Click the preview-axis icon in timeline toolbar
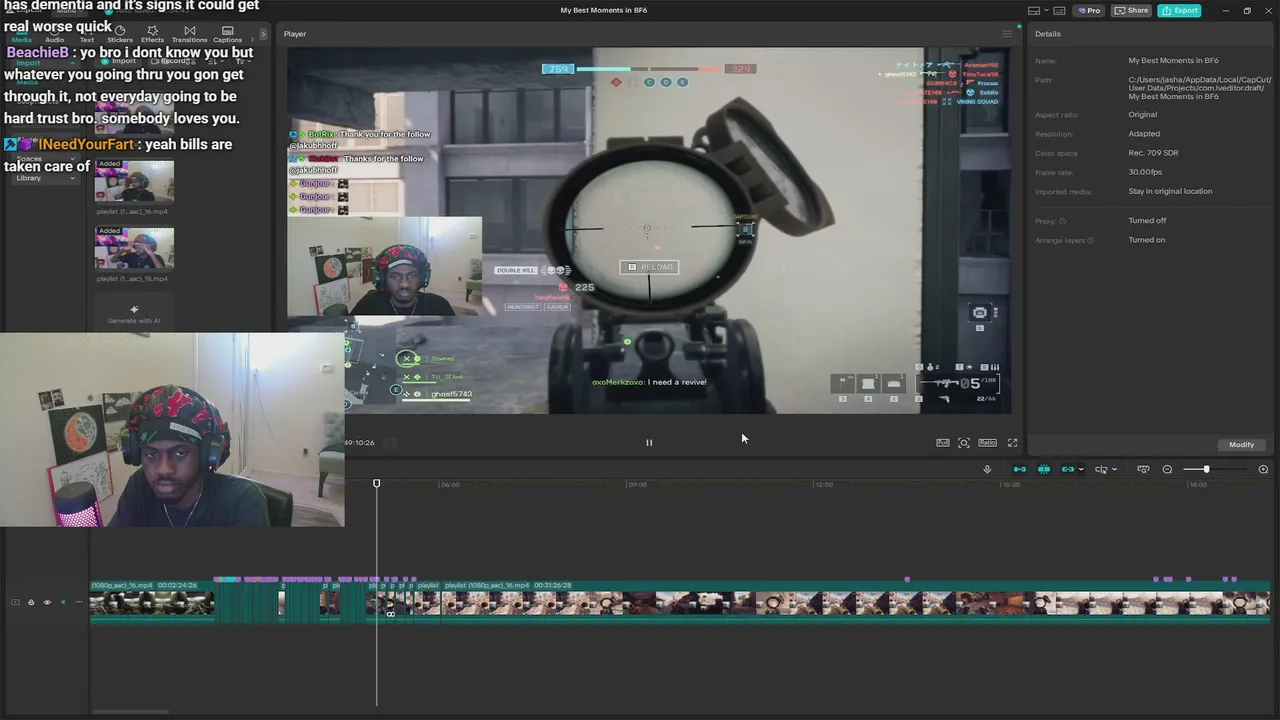This screenshot has width=1280, height=720. coord(1143,469)
